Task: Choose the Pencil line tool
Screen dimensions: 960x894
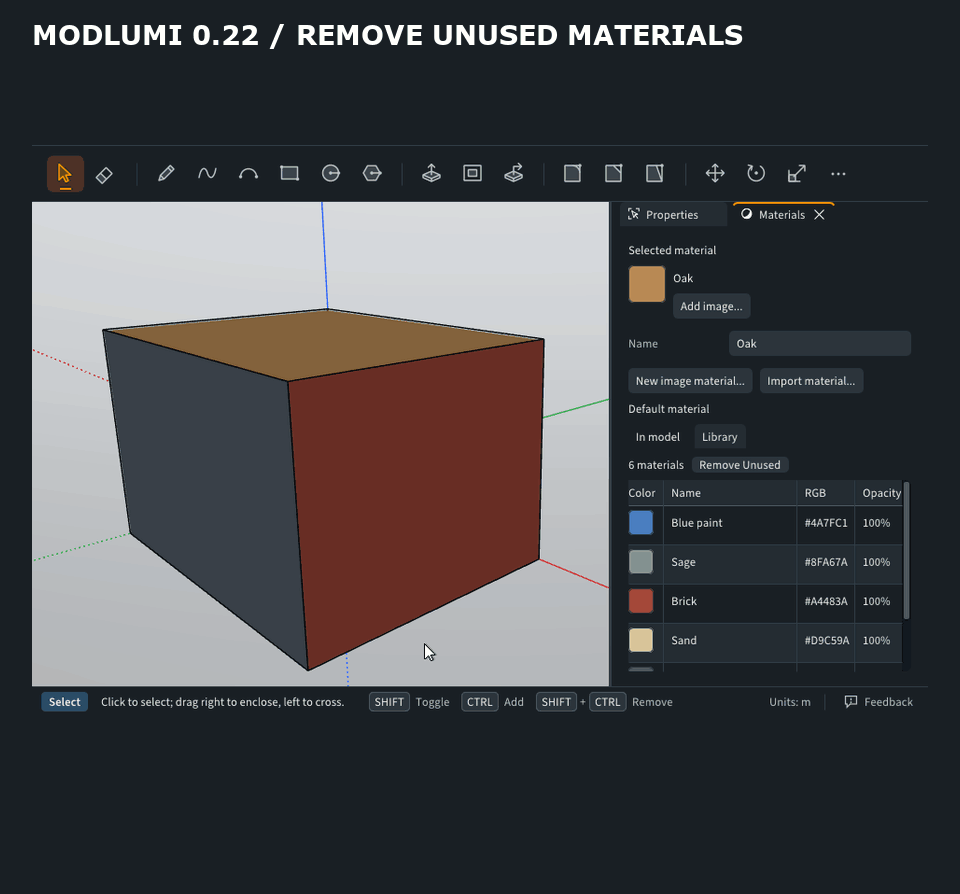Action: pos(166,174)
